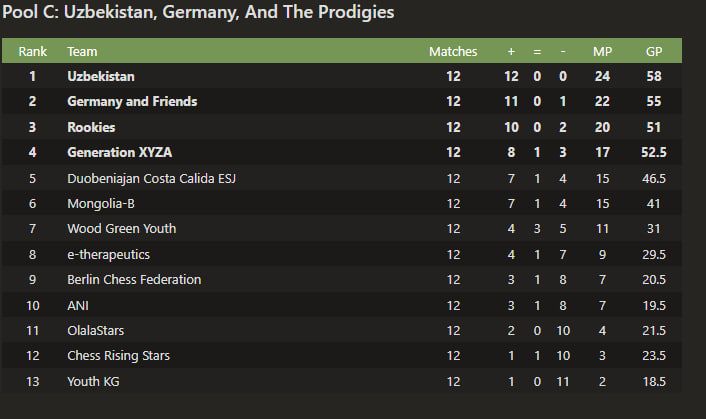Click the MP column header
706x419 pixels.
coord(602,52)
